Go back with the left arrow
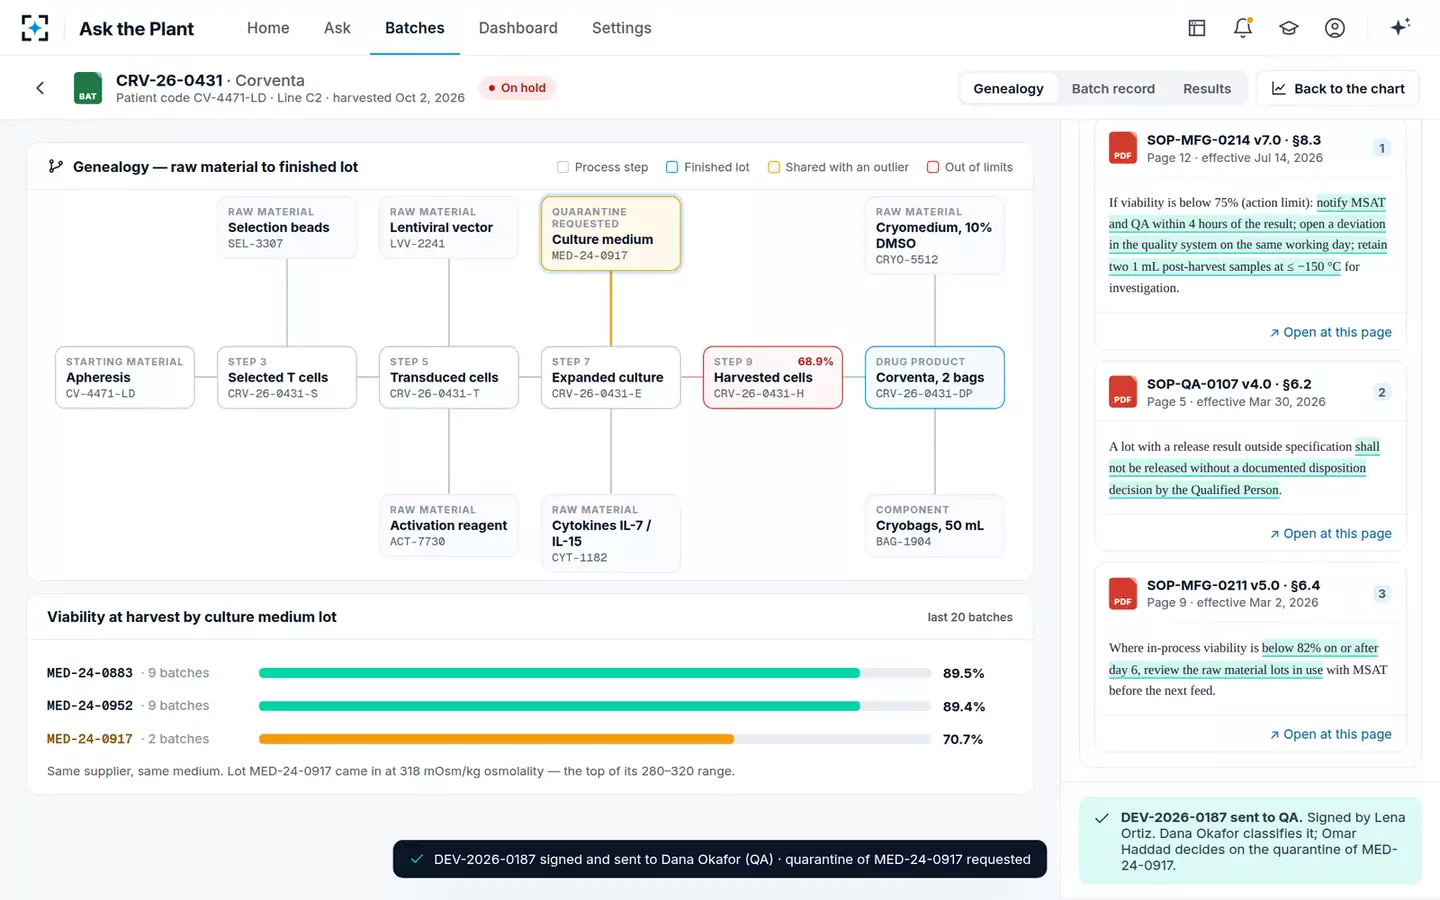Viewport: 1440px width, 900px height. tap(40, 88)
